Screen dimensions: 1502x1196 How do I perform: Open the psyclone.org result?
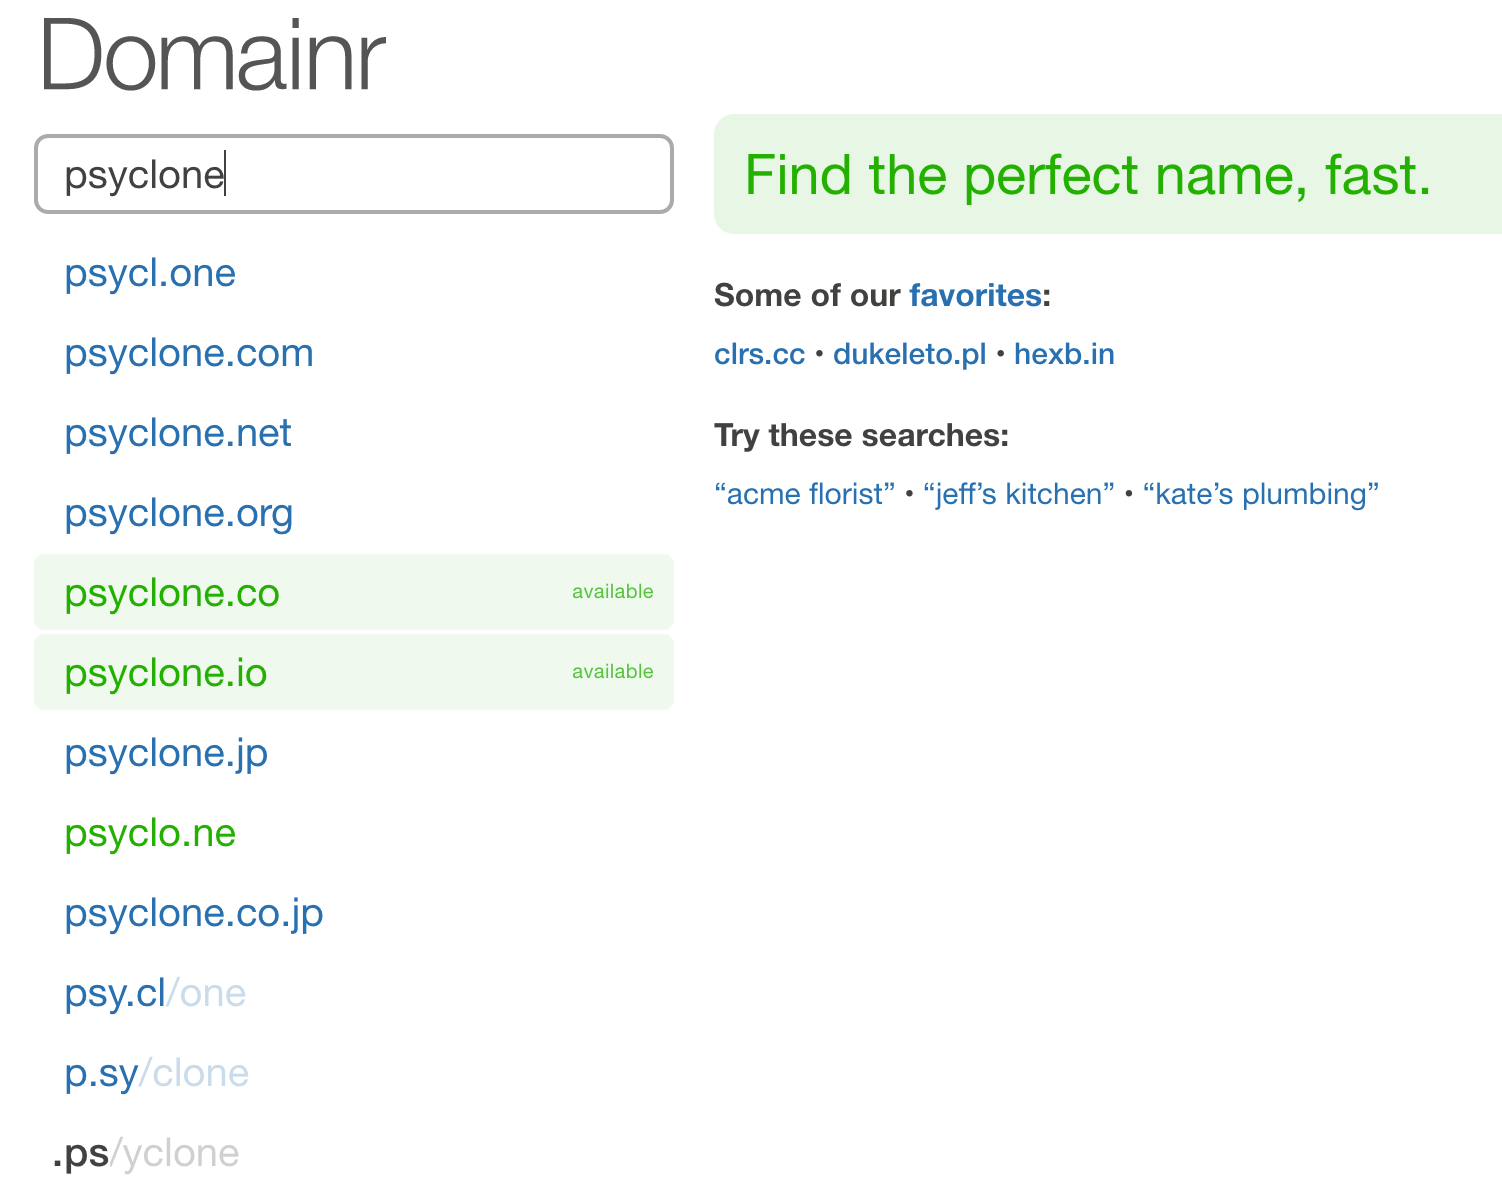179,513
